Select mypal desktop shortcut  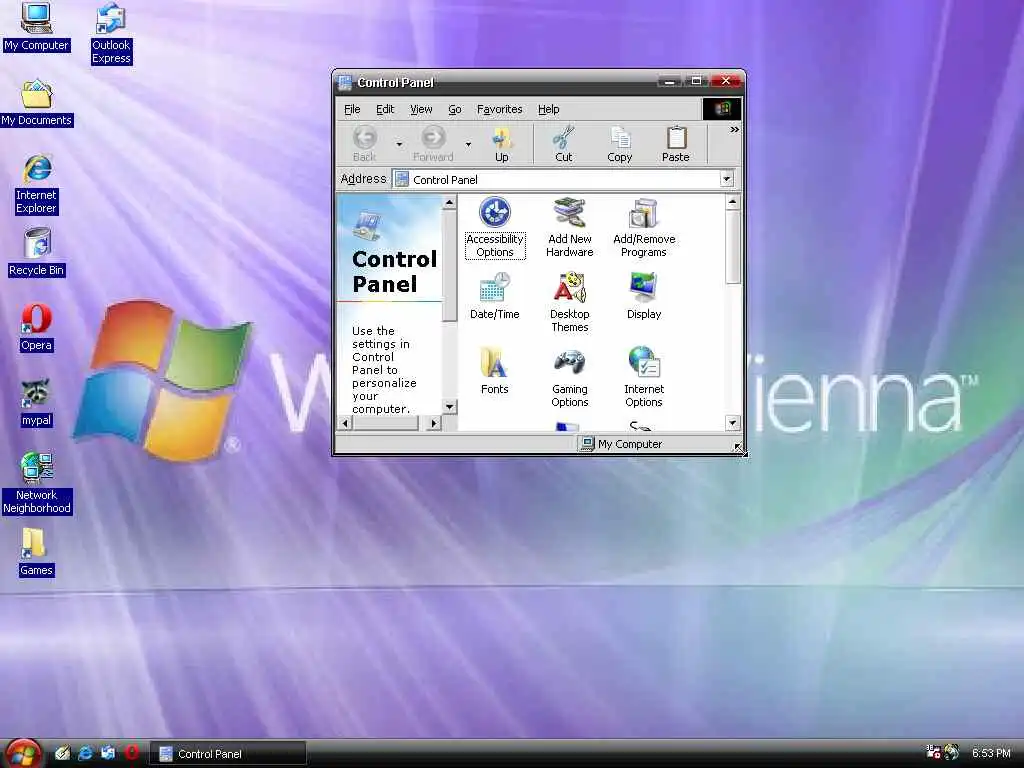pyautogui.click(x=36, y=403)
